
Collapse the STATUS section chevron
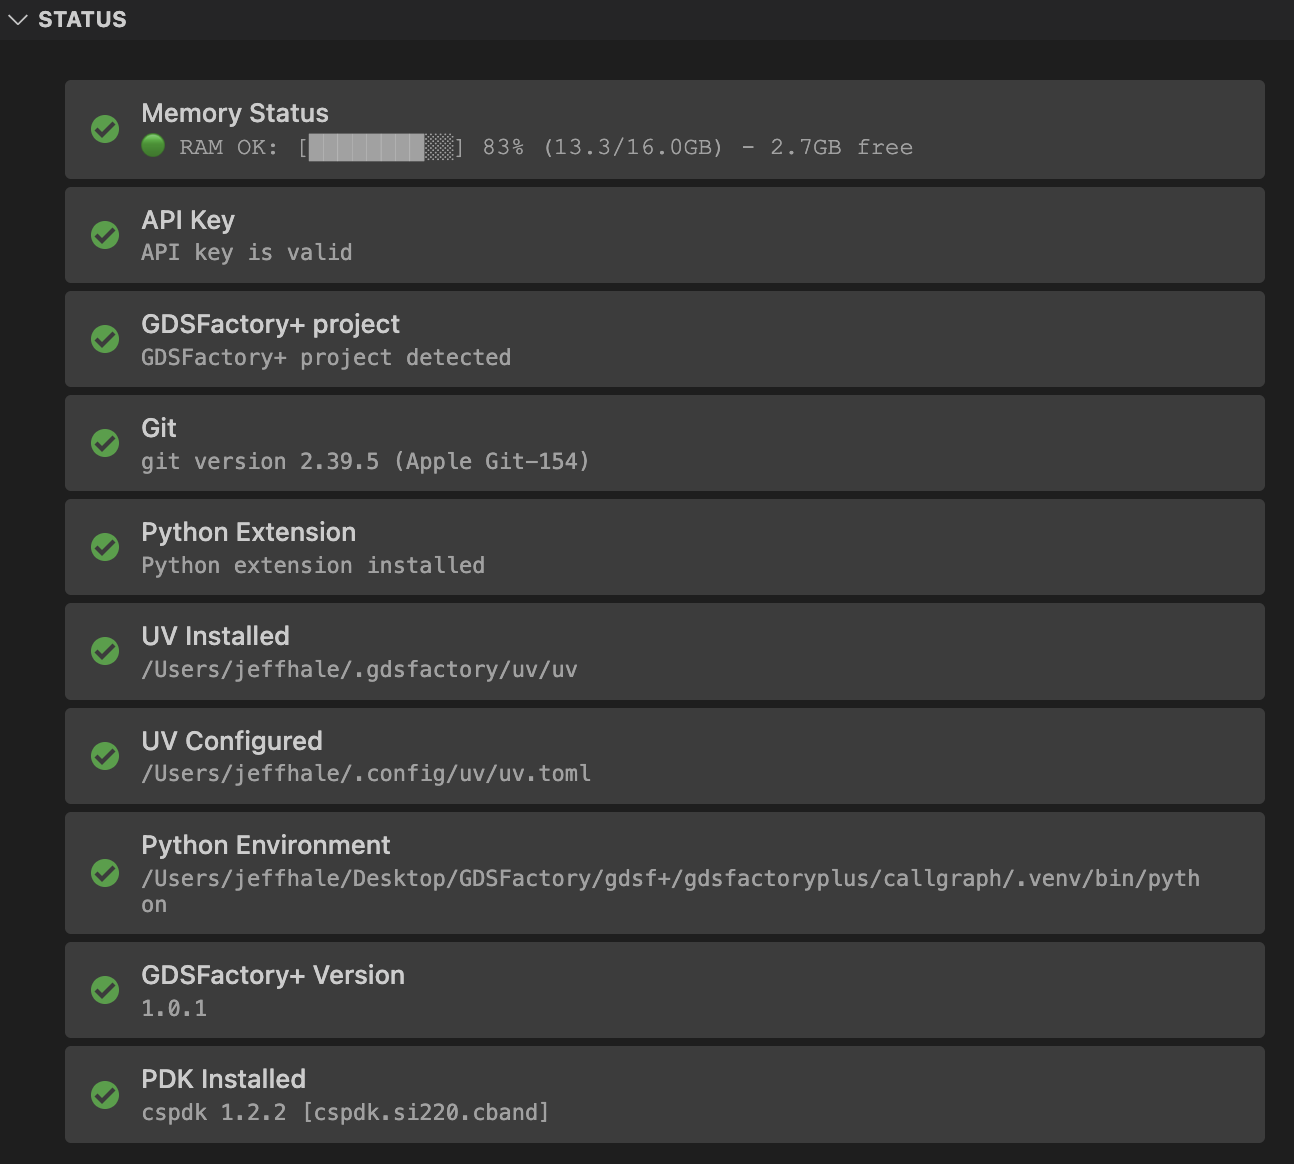pos(17,20)
